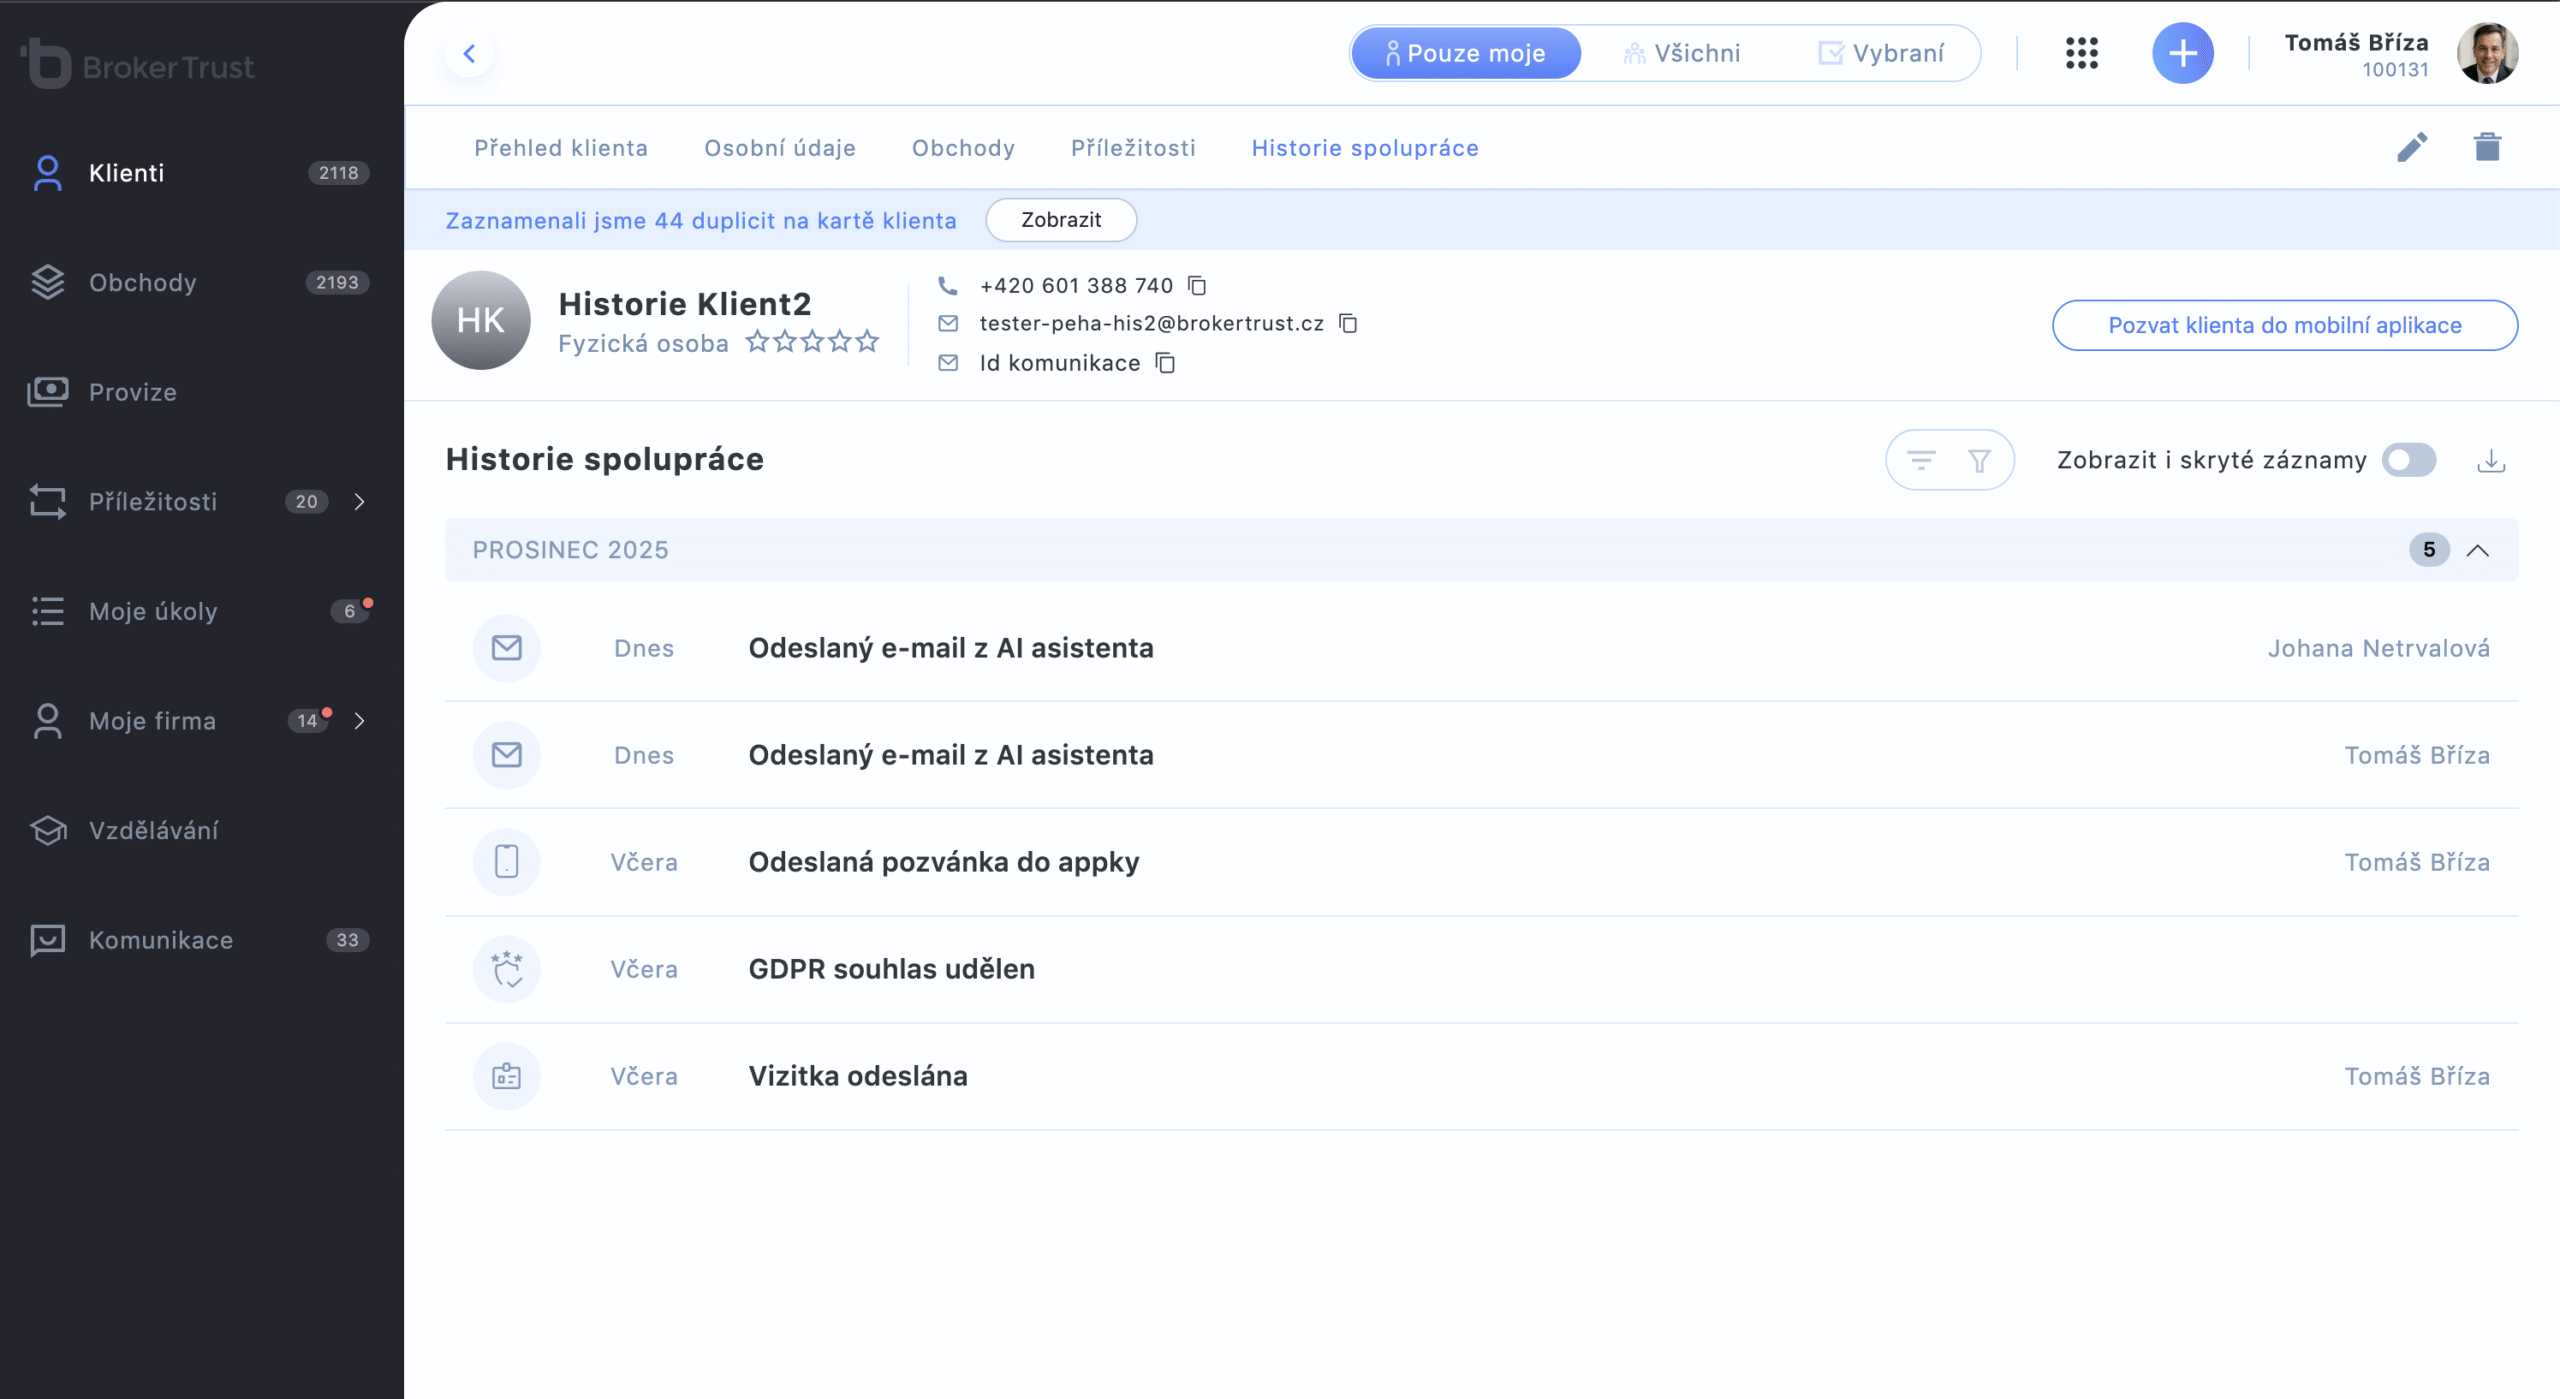Open the funnel filter icon
The width and height of the screenshot is (2560, 1399).
[x=1979, y=460]
